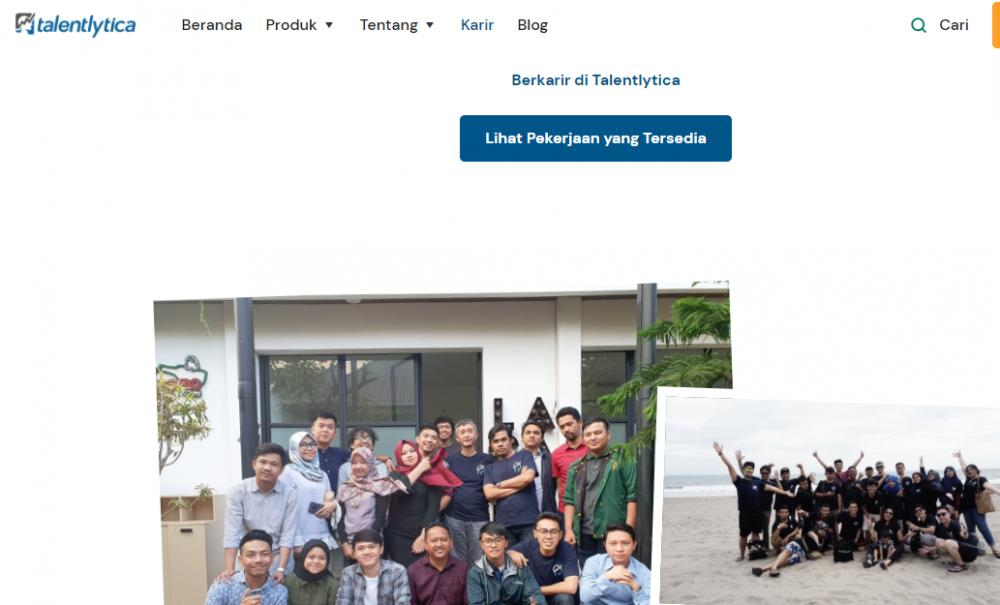Viewport: 1000px width, 605px height.
Task: Select the Karir navigation tab
Action: click(477, 25)
